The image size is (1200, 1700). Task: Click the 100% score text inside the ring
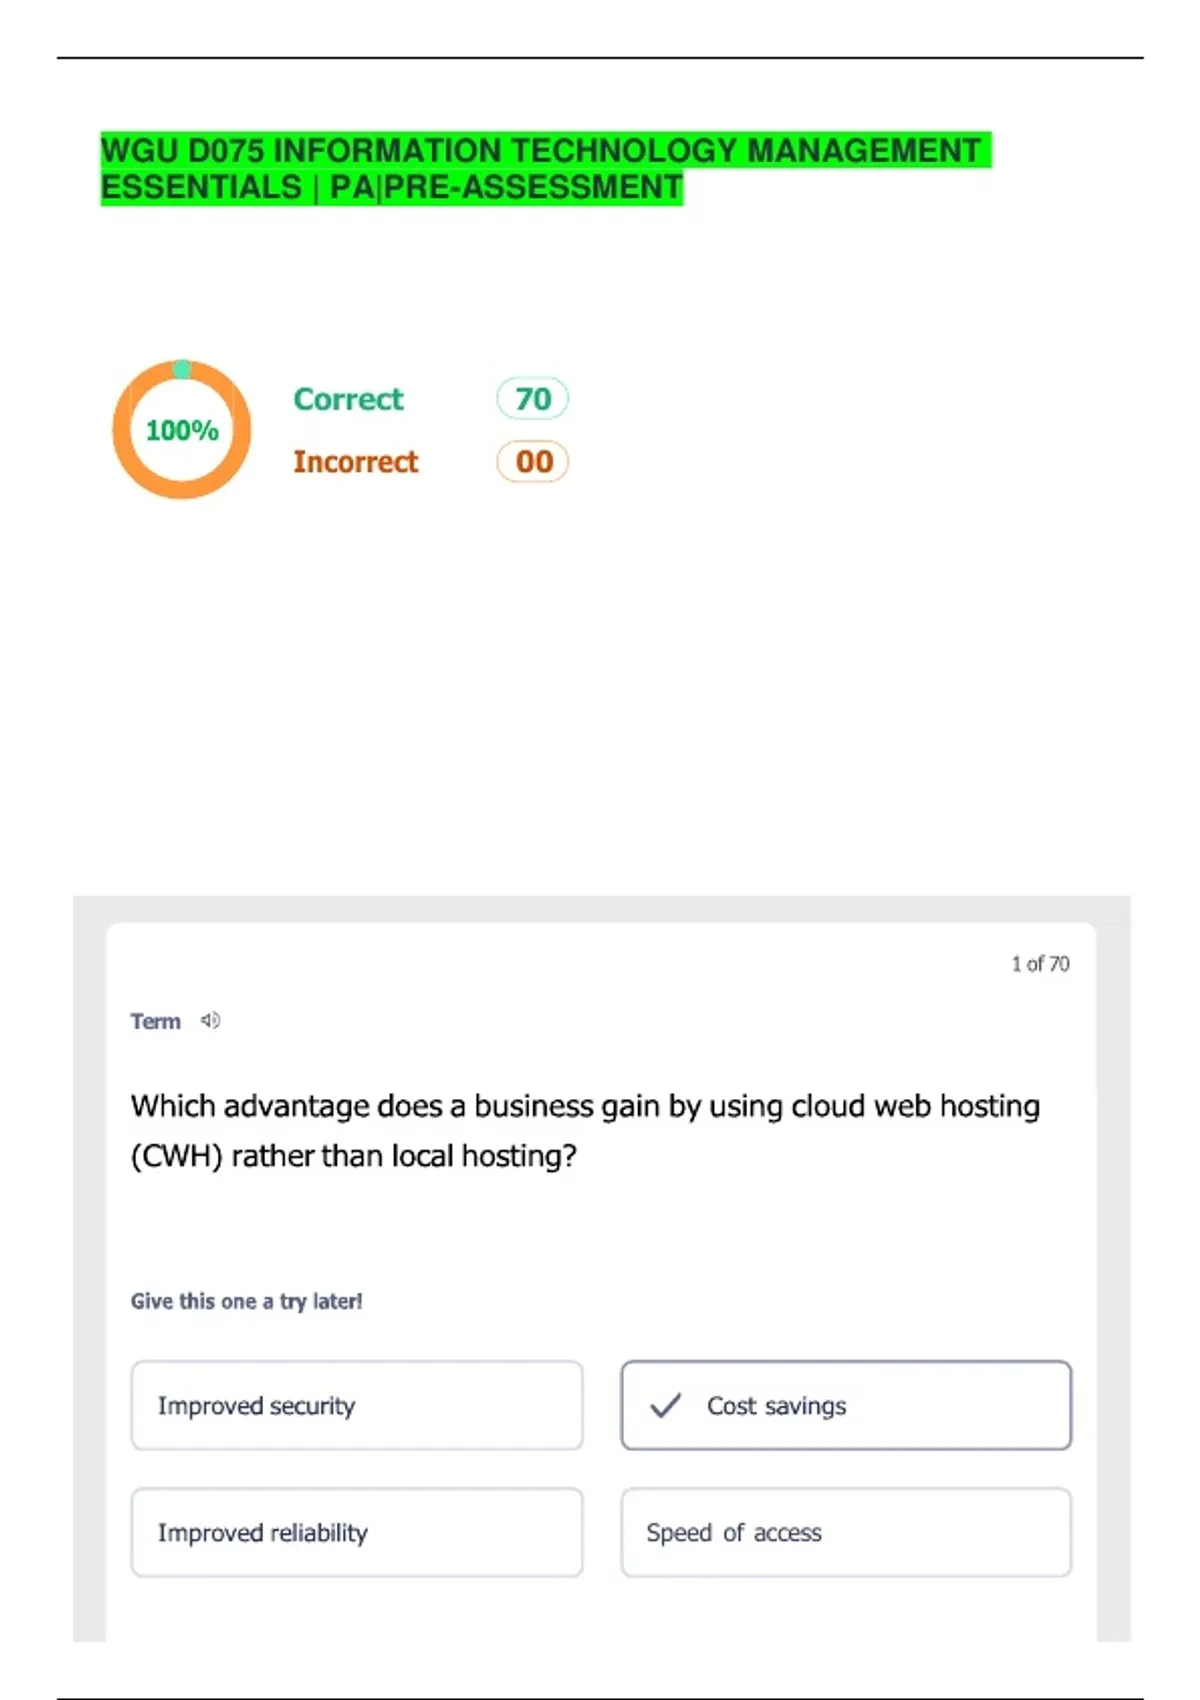[182, 431]
